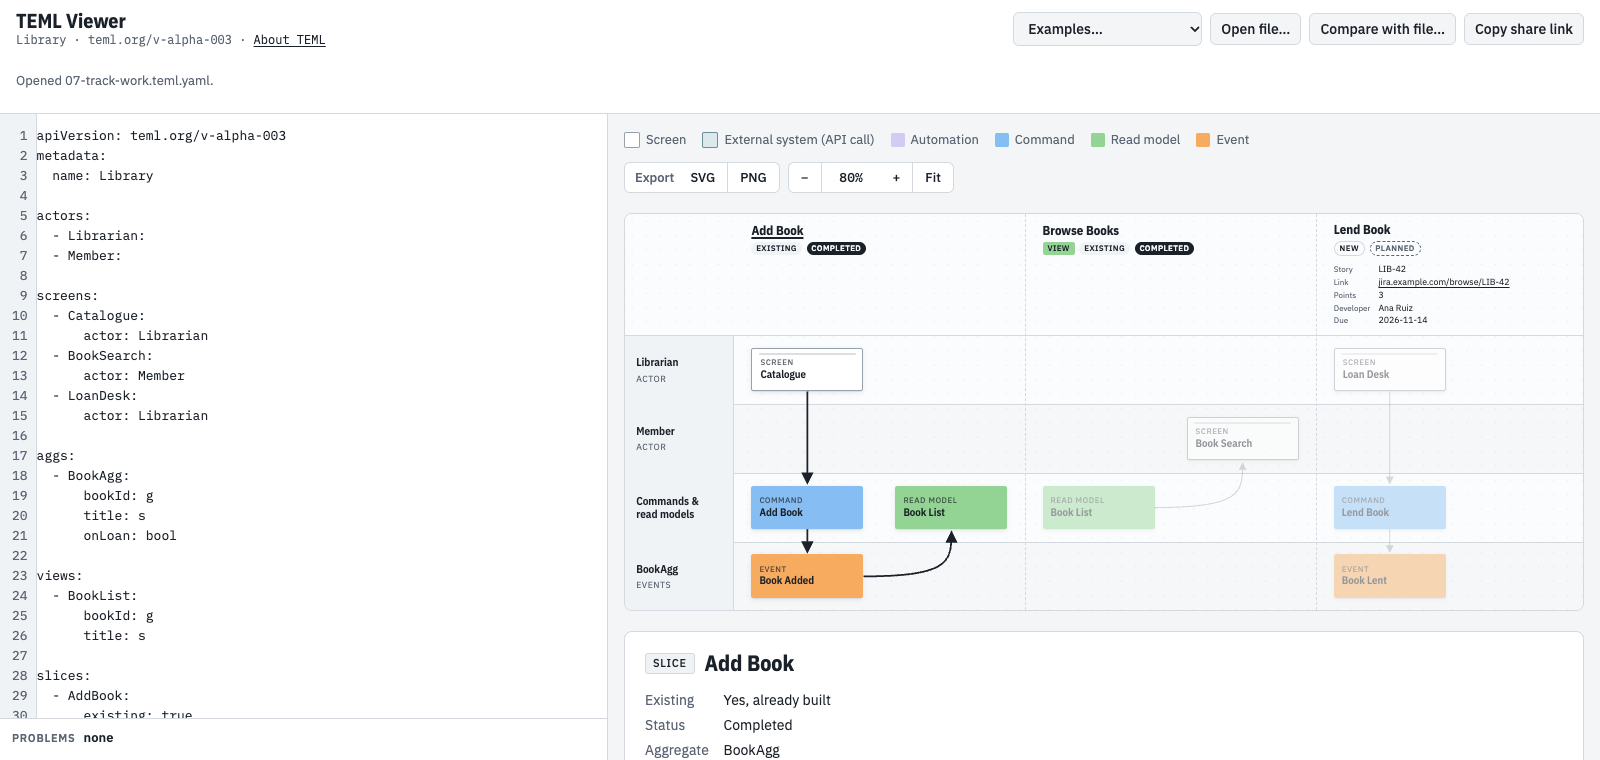Click the NEW badge under Lend Book
1600x760 pixels.
(1349, 249)
